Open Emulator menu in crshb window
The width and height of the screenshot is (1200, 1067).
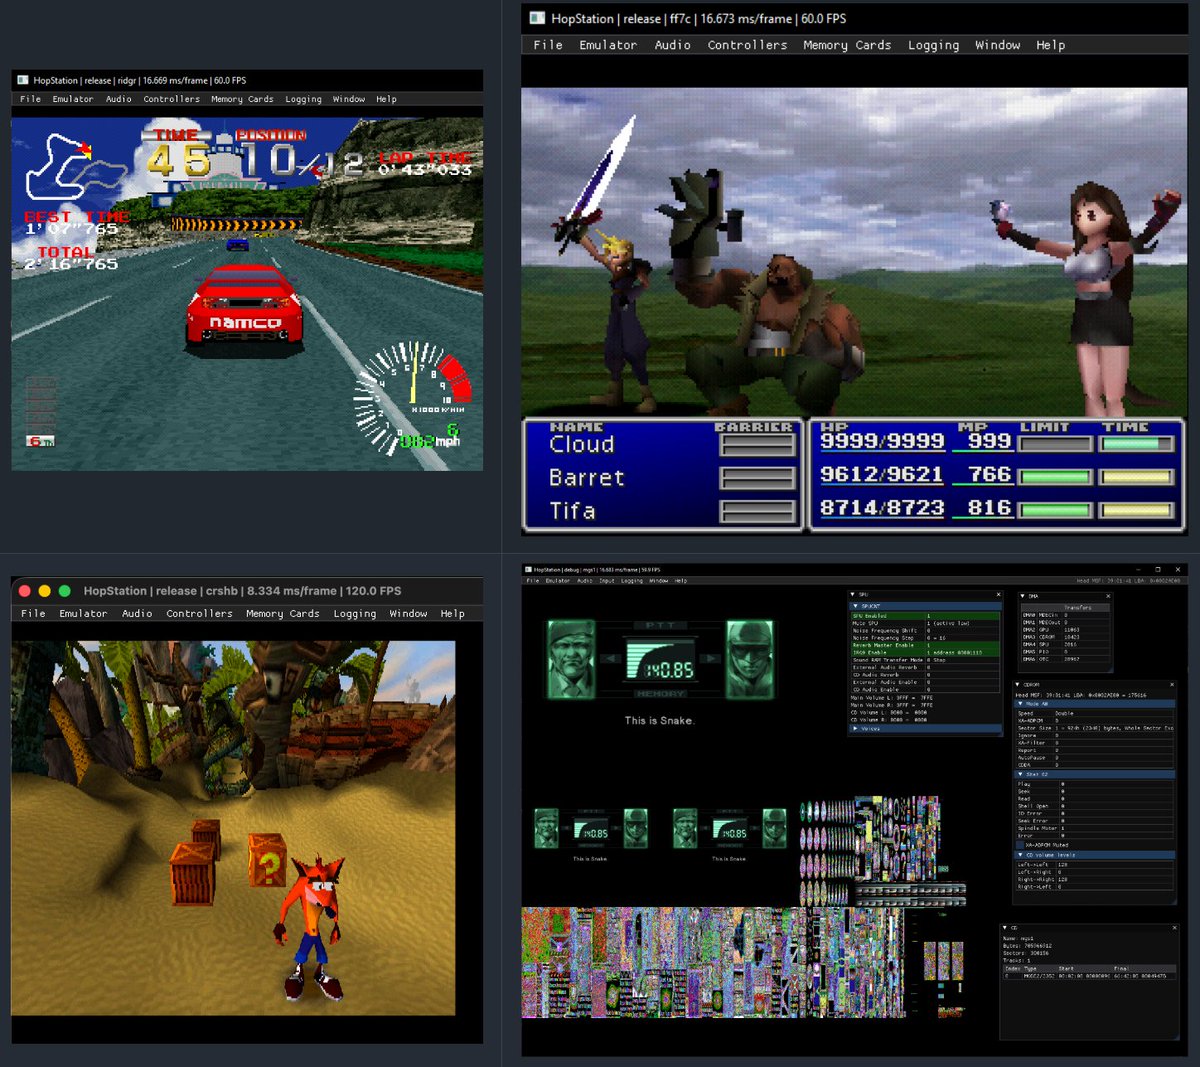(x=83, y=614)
